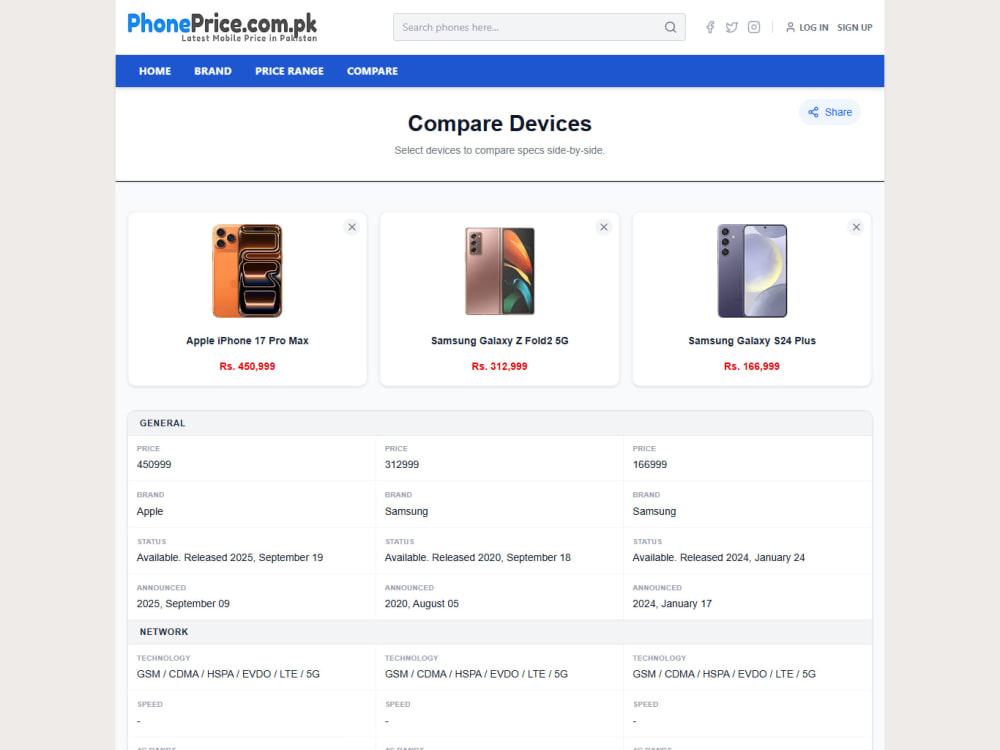Screen dimensions: 1000x750
Task: Click 'Select devices to compare specs side-by-side.'
Action: pyautogui.click(x=499, y=151)
